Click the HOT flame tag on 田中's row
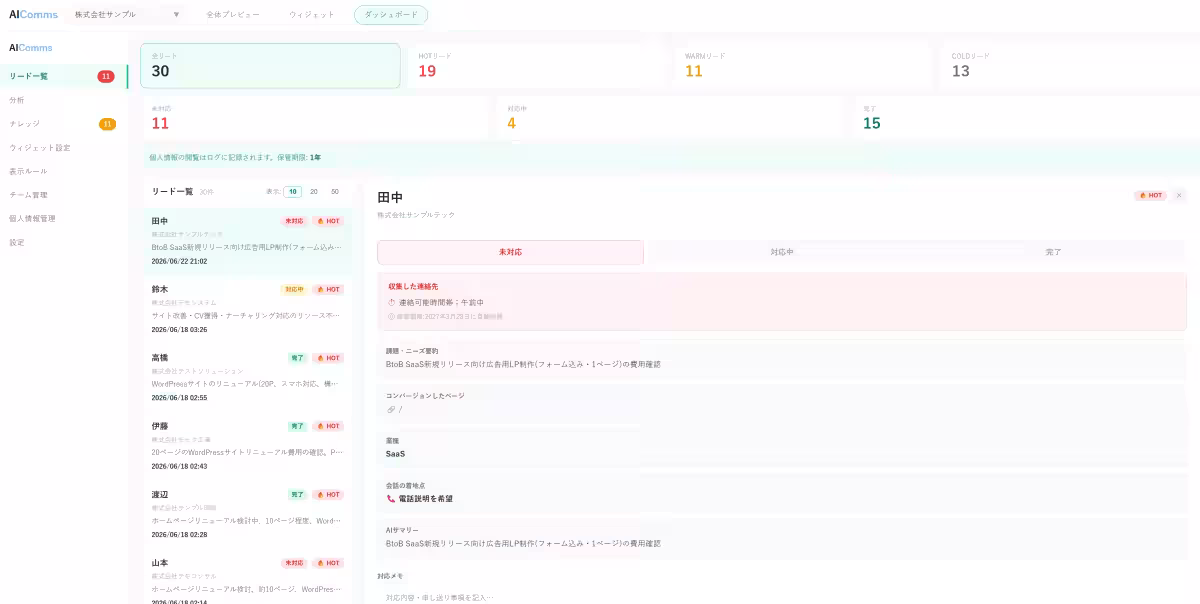Screen dimensions: 1200x604 pyautogui.click(x=328, y=221)
